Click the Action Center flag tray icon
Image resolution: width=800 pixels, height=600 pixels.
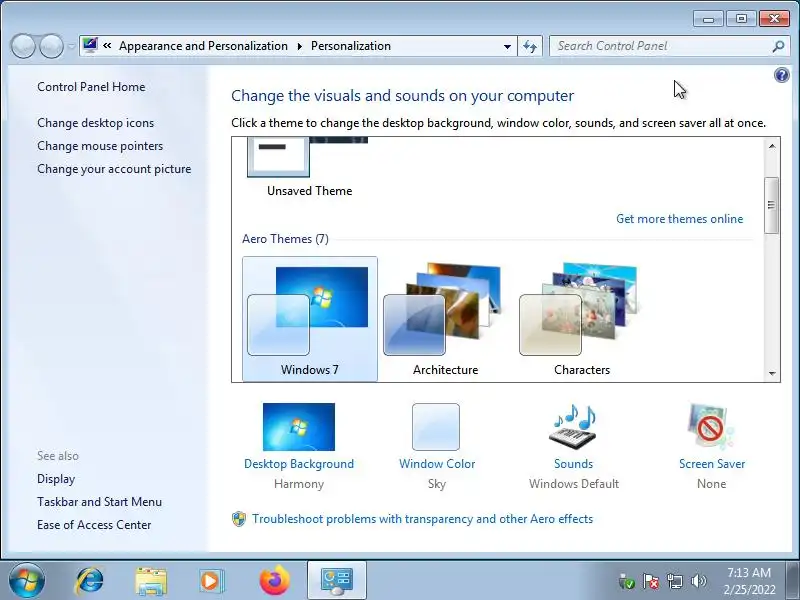pos(651,581)
